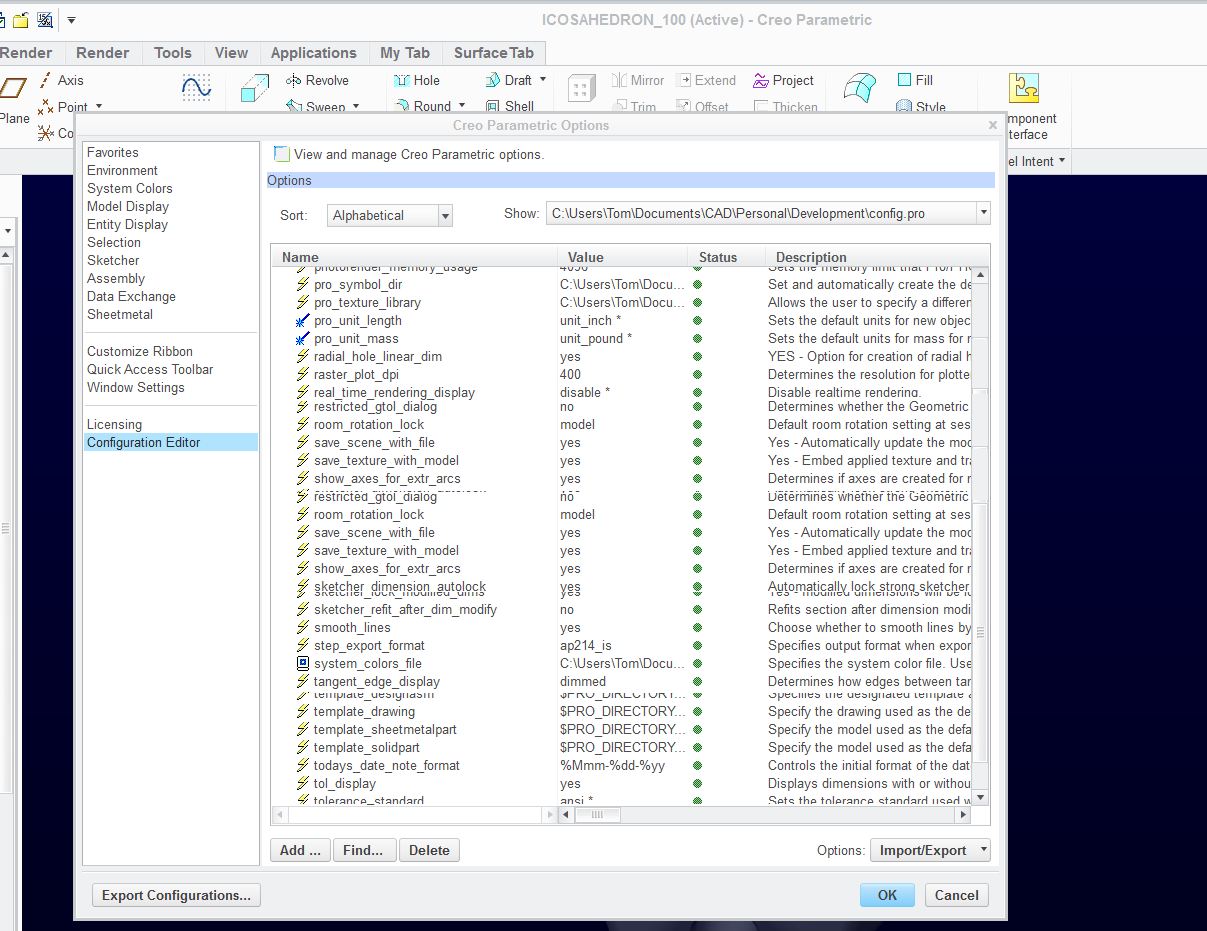Click the options table vertical scrollbar down arrow
This screenshot has height=931, width=1207.
(981, 797)
